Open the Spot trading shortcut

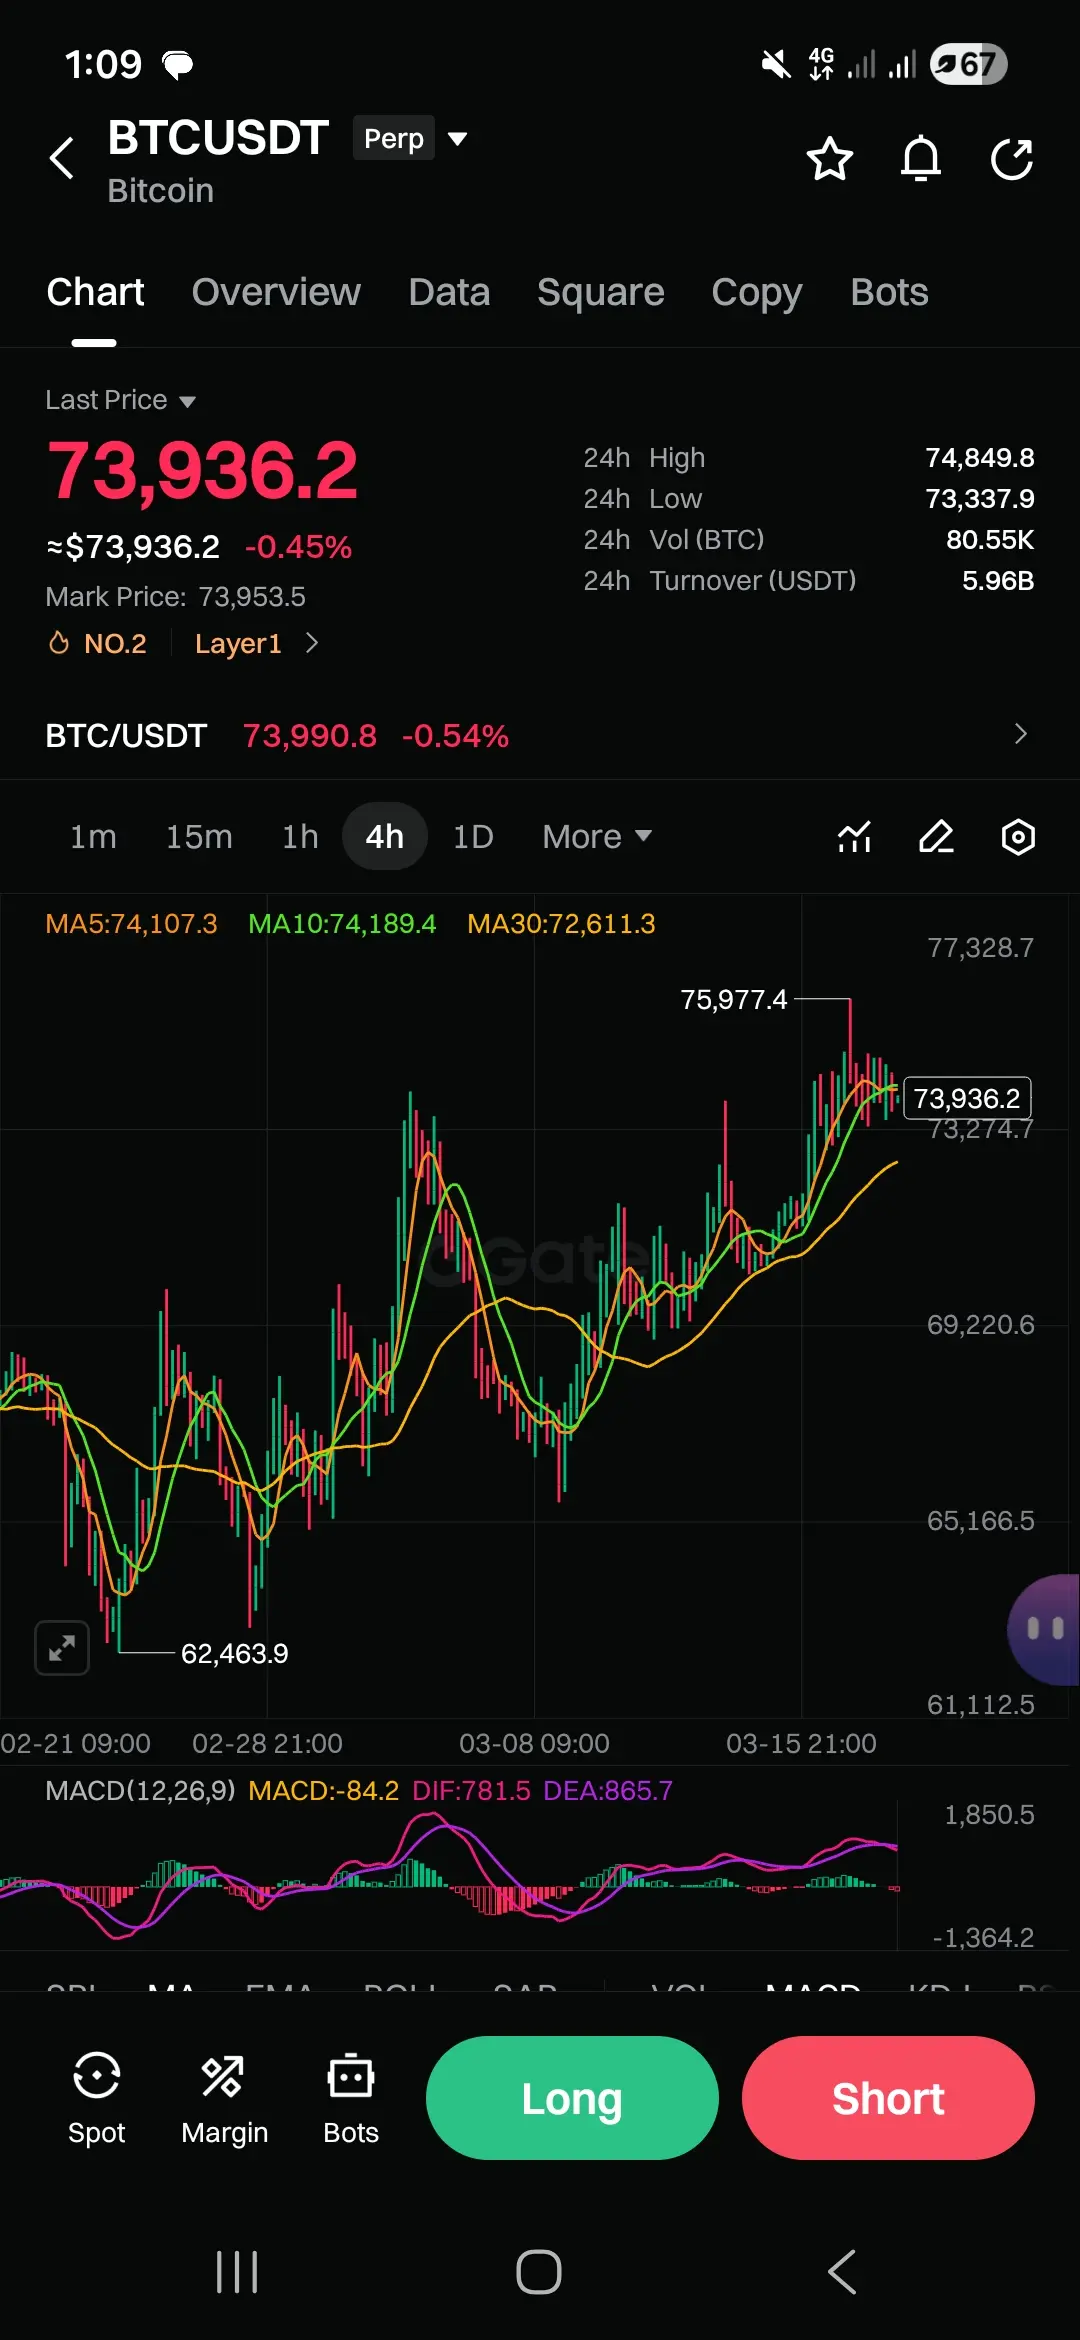pyautogui.click(x=97, y=2098)
